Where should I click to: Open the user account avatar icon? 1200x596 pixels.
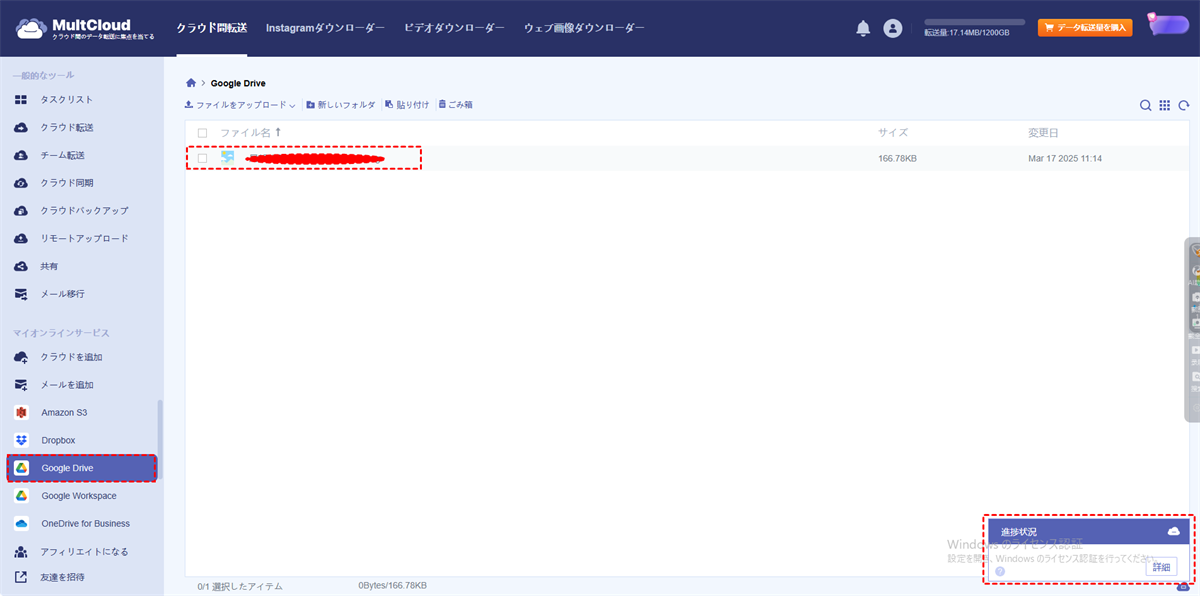pos(893,29)
